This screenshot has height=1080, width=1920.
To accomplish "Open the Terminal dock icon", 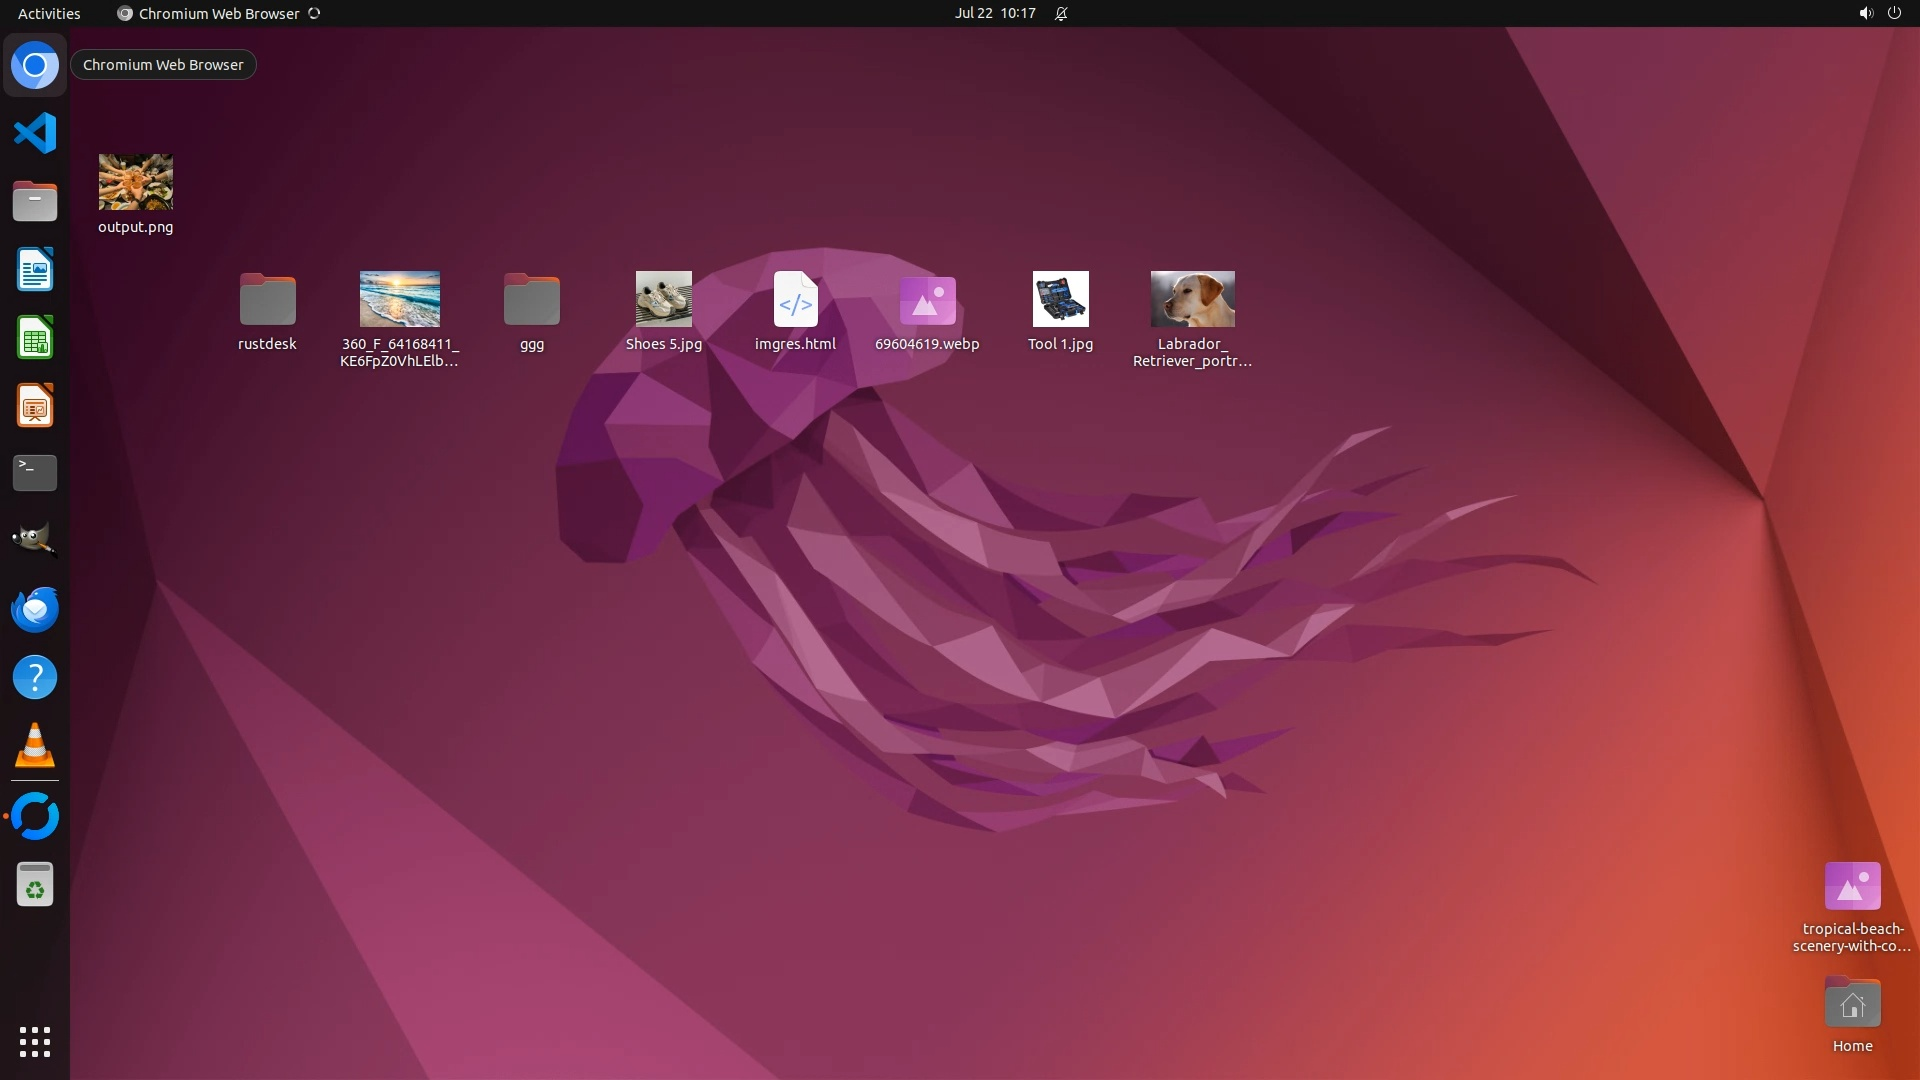I will (x=35, y=473).
